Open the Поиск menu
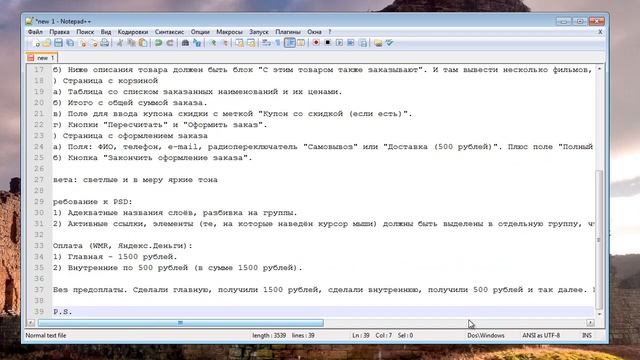 coord(85,32)
